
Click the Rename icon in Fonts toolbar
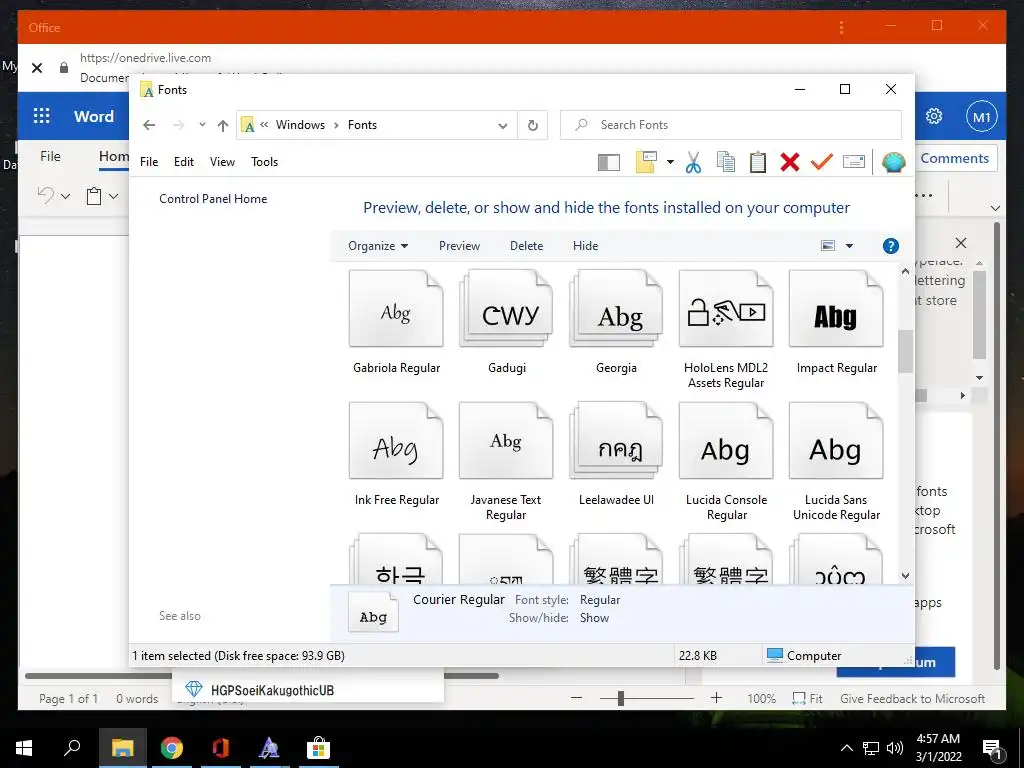(854, 162)
